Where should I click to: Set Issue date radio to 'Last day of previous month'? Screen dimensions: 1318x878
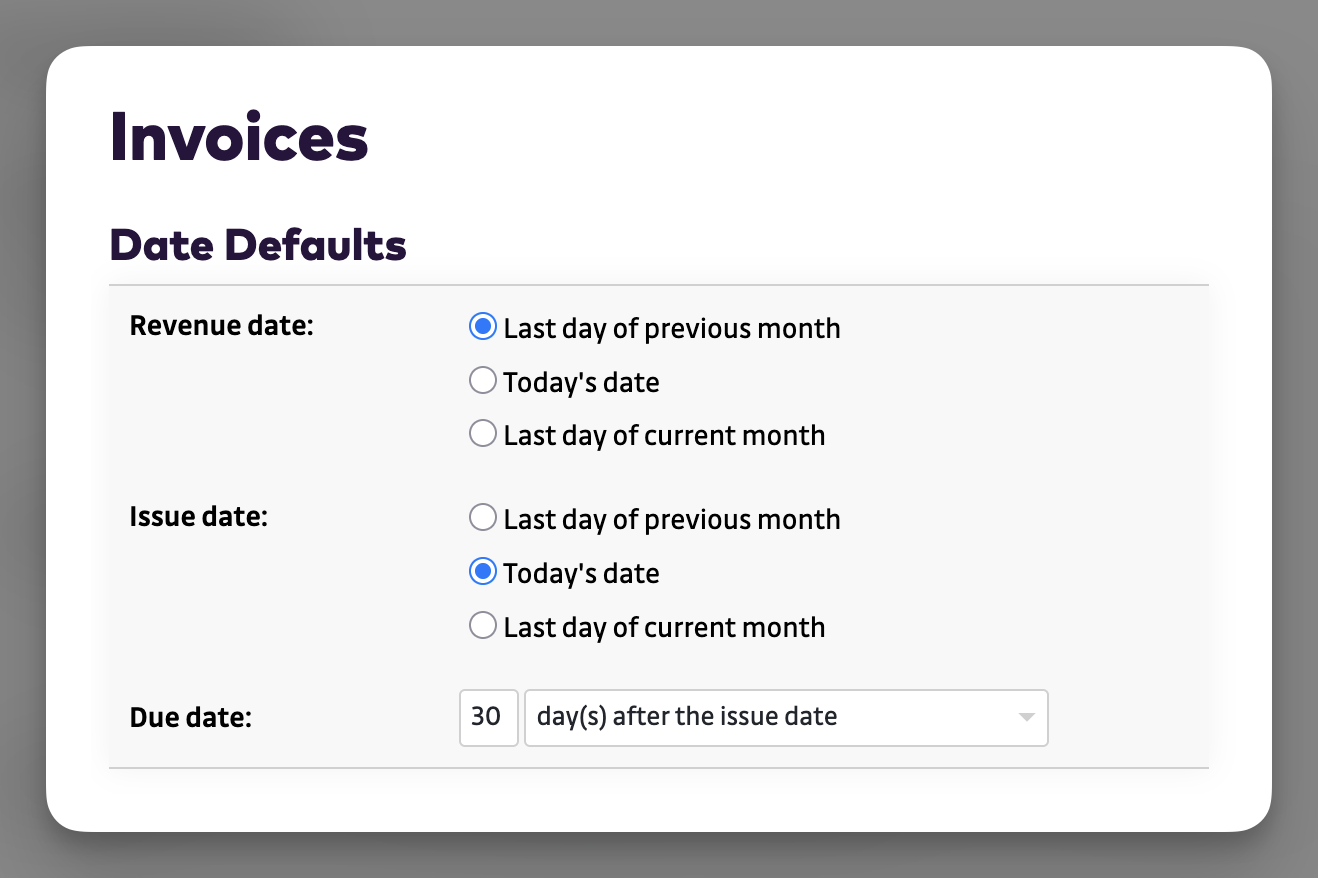coord(483,518)
